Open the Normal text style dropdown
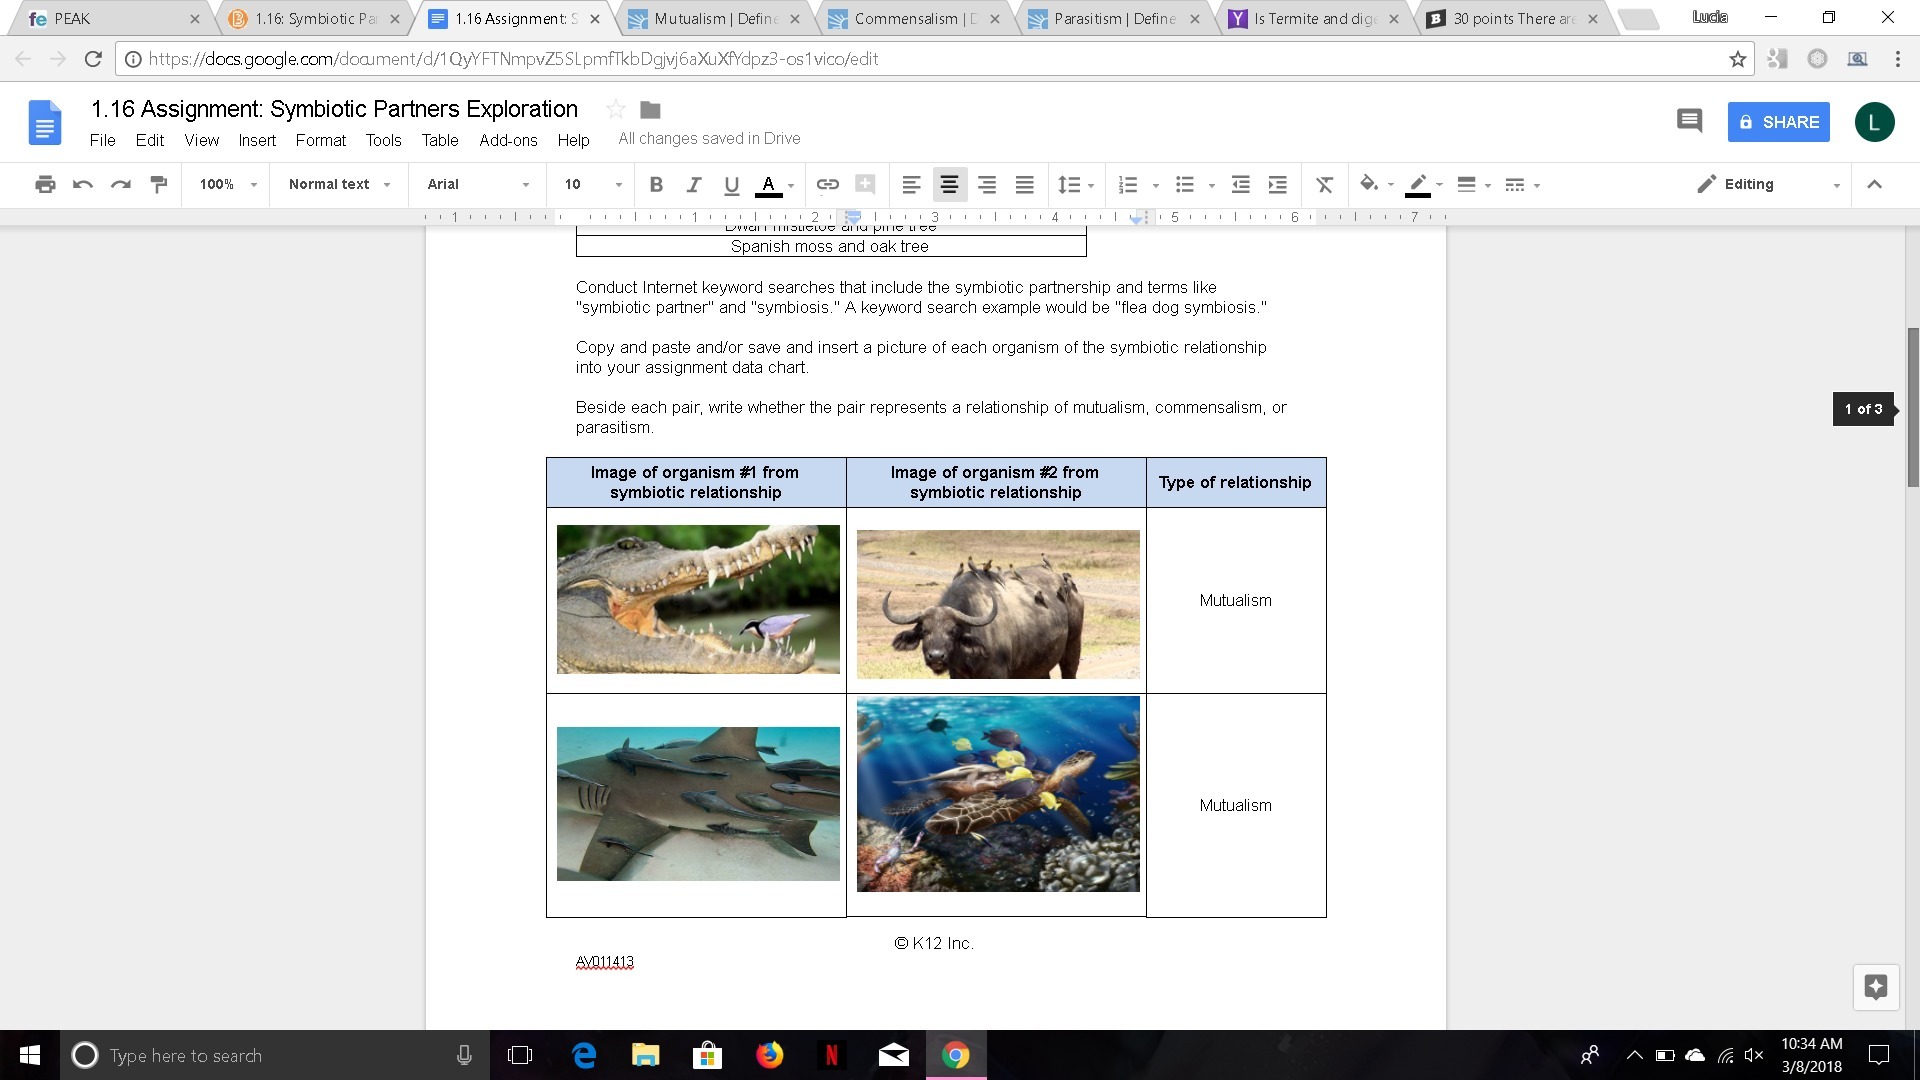Image resolution: width=1920 pixels, height=1080 pixels. click(338, 184)
